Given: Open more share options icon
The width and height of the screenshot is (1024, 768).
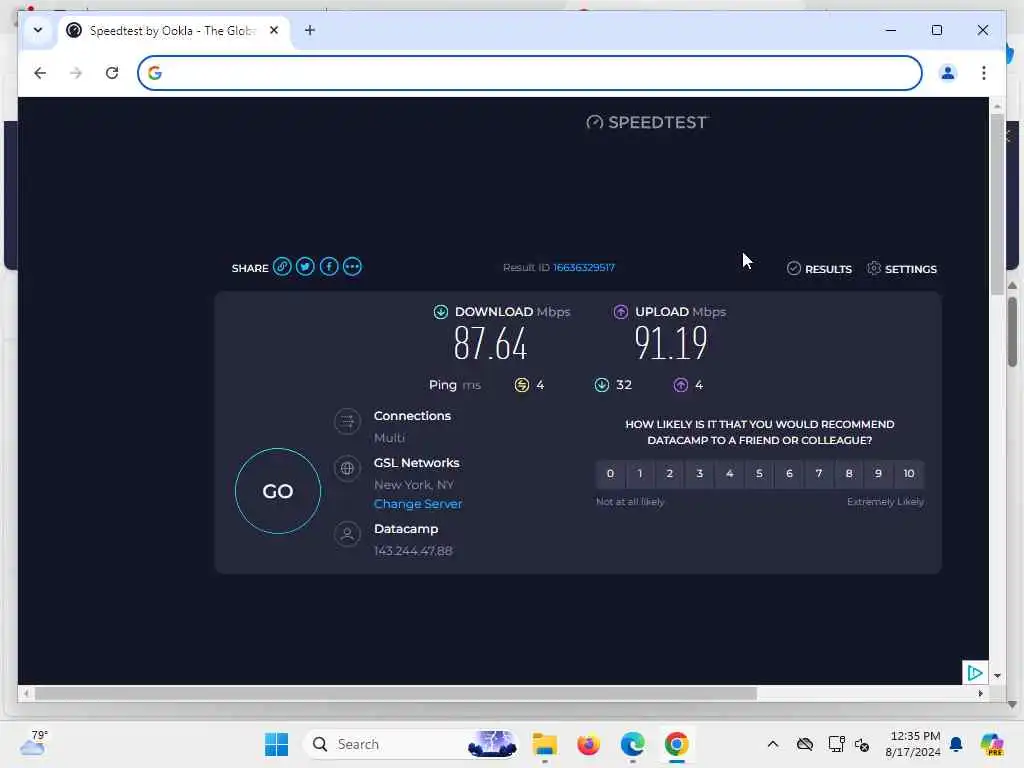Looking at the screenshot, I should point(352,266).
